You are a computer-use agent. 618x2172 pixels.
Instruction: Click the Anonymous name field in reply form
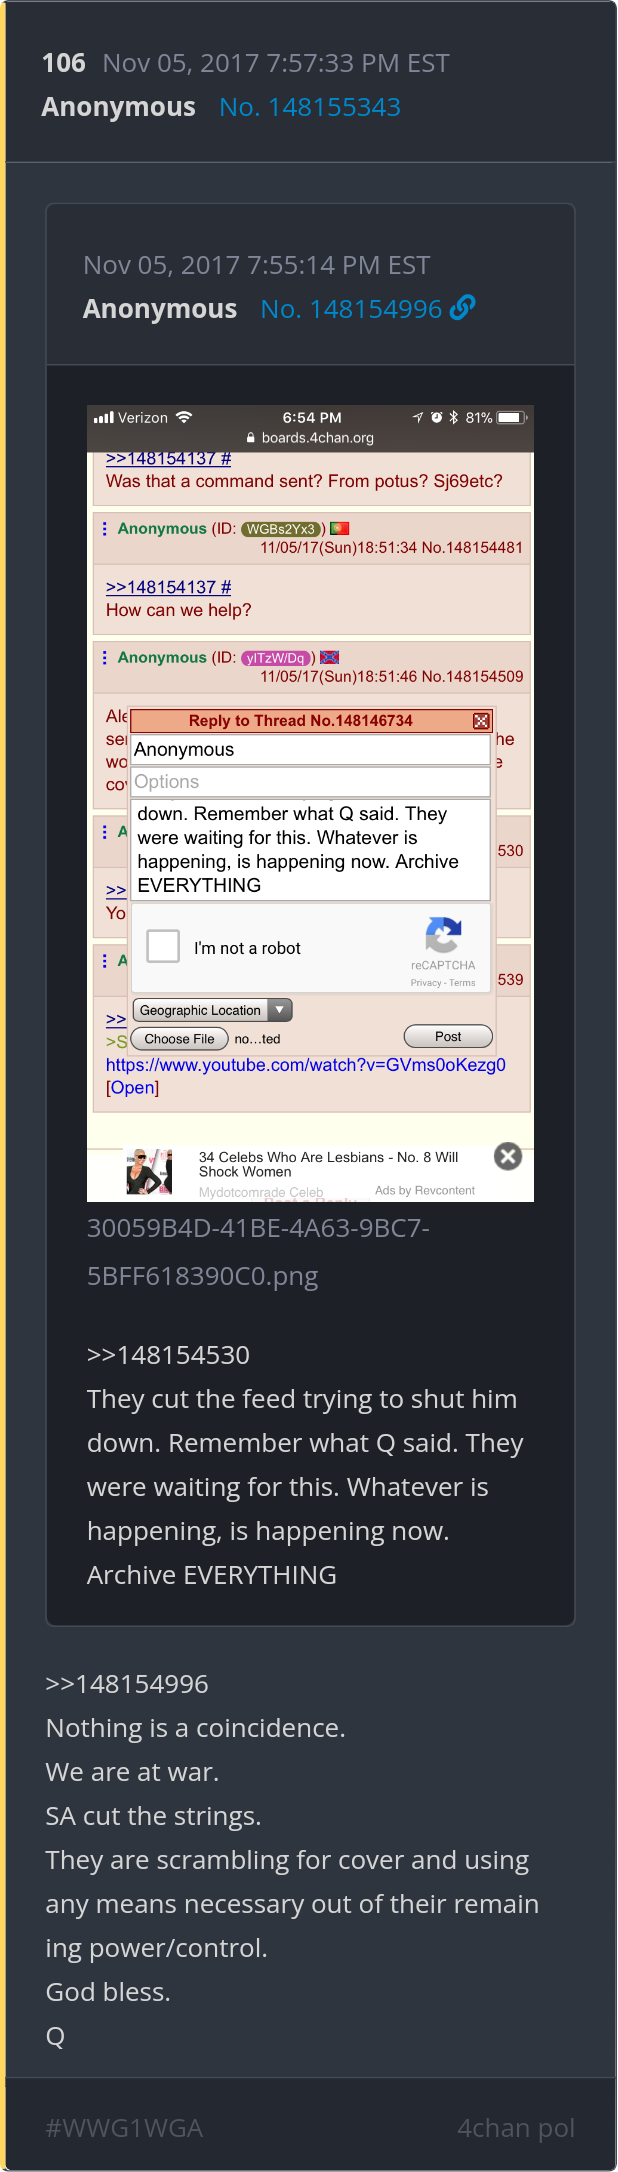tap(311, 750)
